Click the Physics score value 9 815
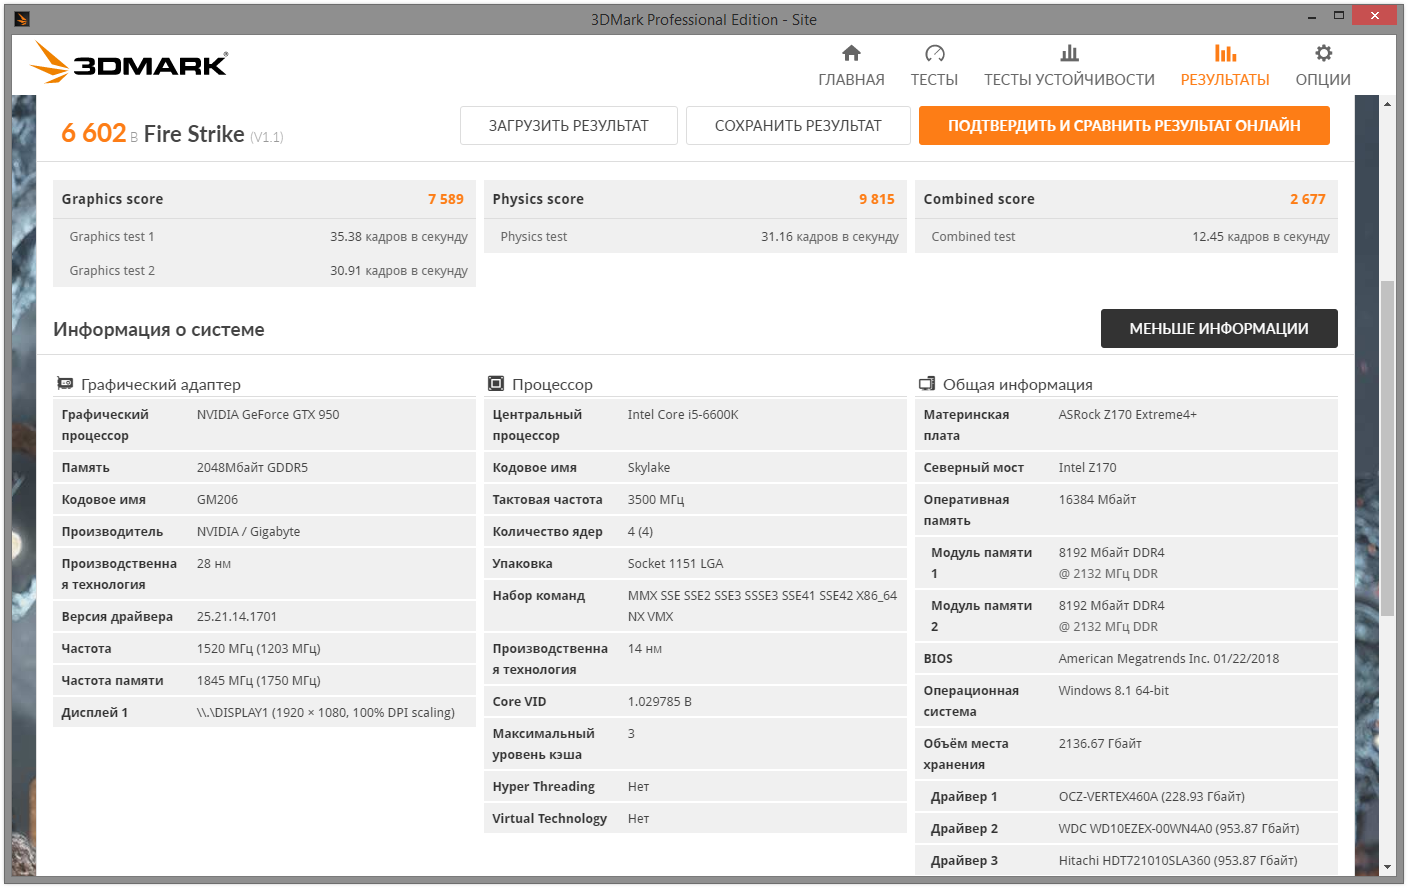This screenshot has width=1408, height=888. (877, 199)
